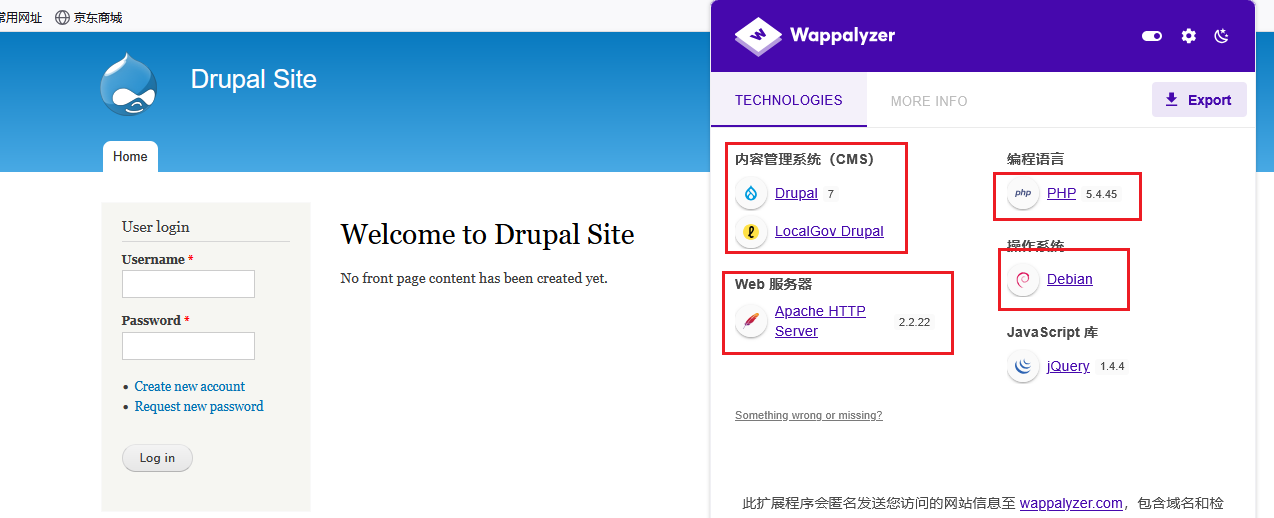Image resolution: width=1274 pixels, height=518 pixels.
Task: Click 'Something wrong or missing?' link
Action: pos(809,415)
